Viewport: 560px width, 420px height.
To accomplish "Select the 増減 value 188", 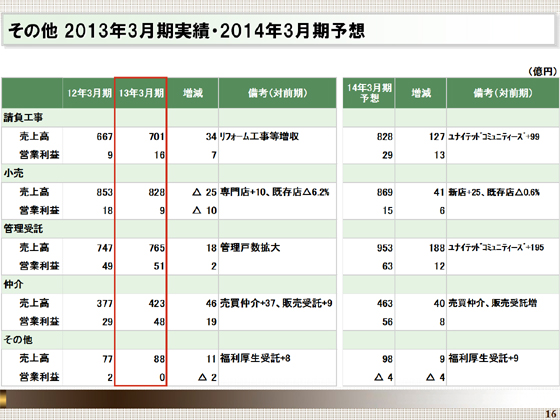I will (x=437, y=248).
